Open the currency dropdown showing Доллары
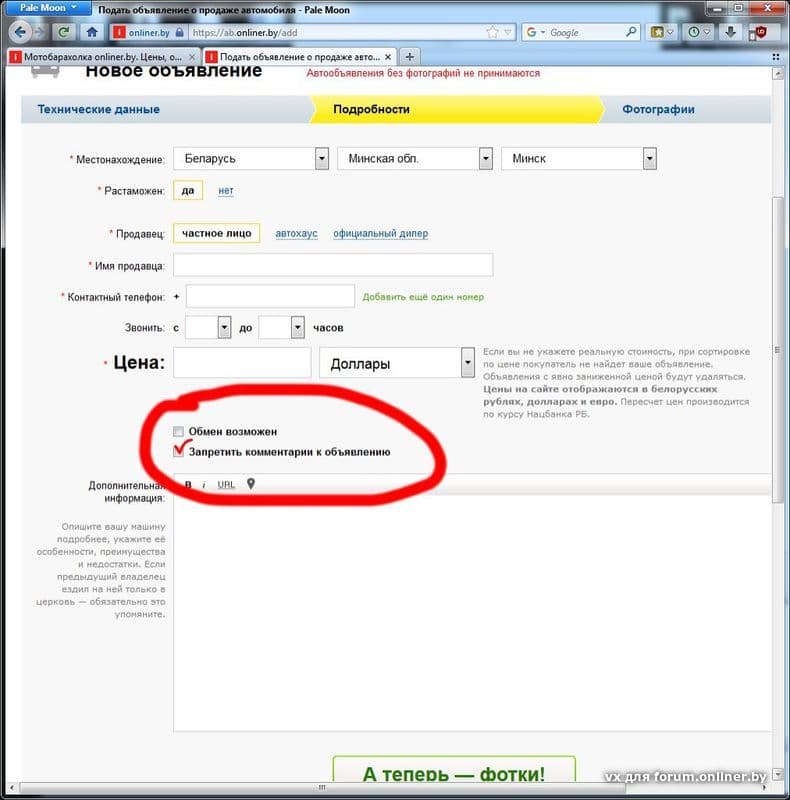 point(397,363)
